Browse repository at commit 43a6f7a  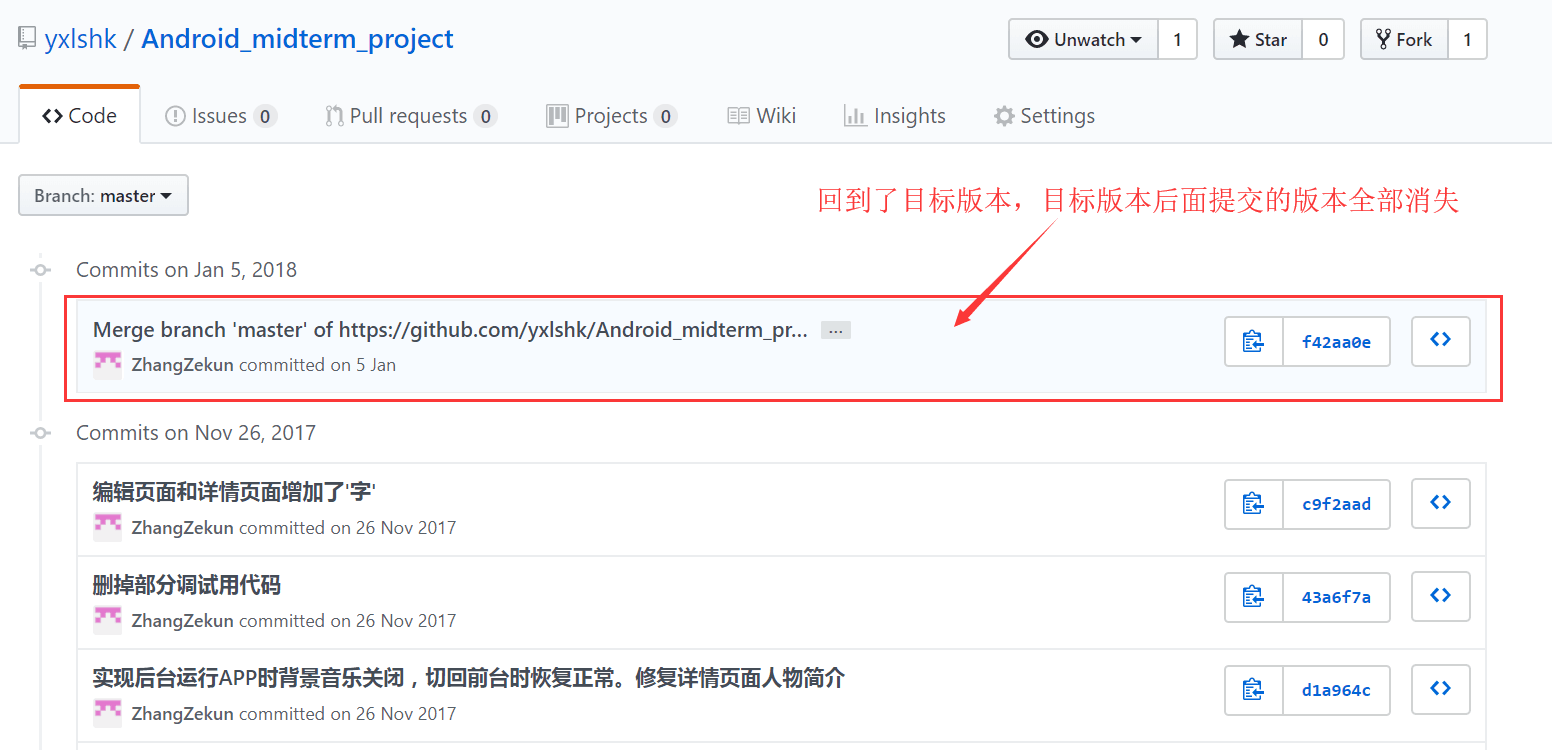tap(1440, 596)
